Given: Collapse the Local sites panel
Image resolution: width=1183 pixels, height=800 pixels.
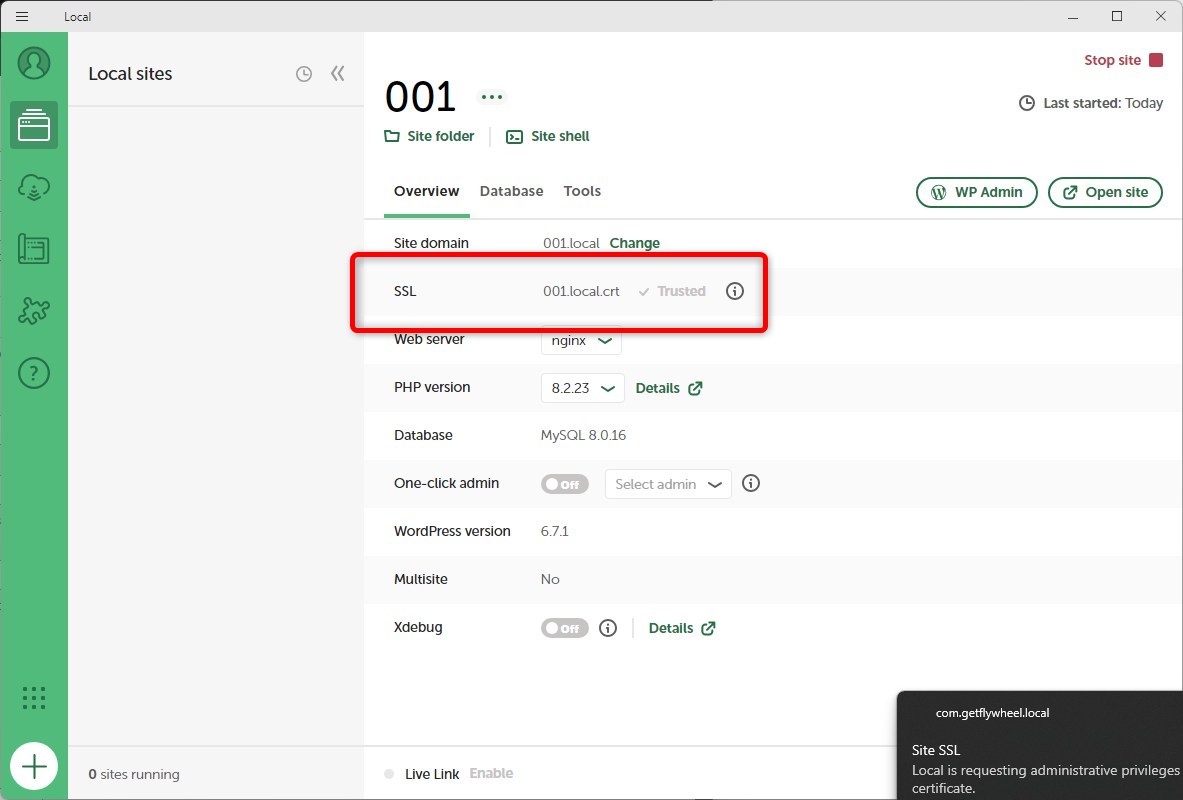Looking at the screenshot, I should 337,73.
